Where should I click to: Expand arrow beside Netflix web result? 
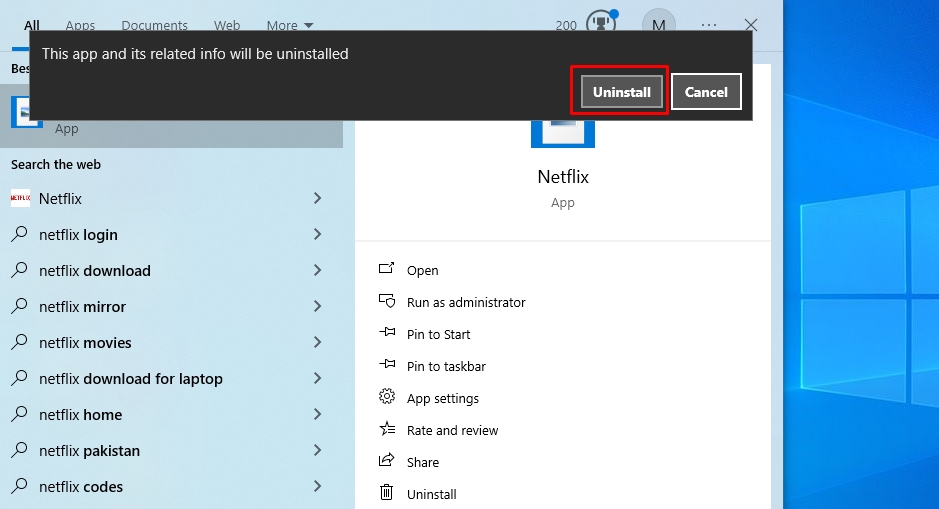[x=317, y=198]
